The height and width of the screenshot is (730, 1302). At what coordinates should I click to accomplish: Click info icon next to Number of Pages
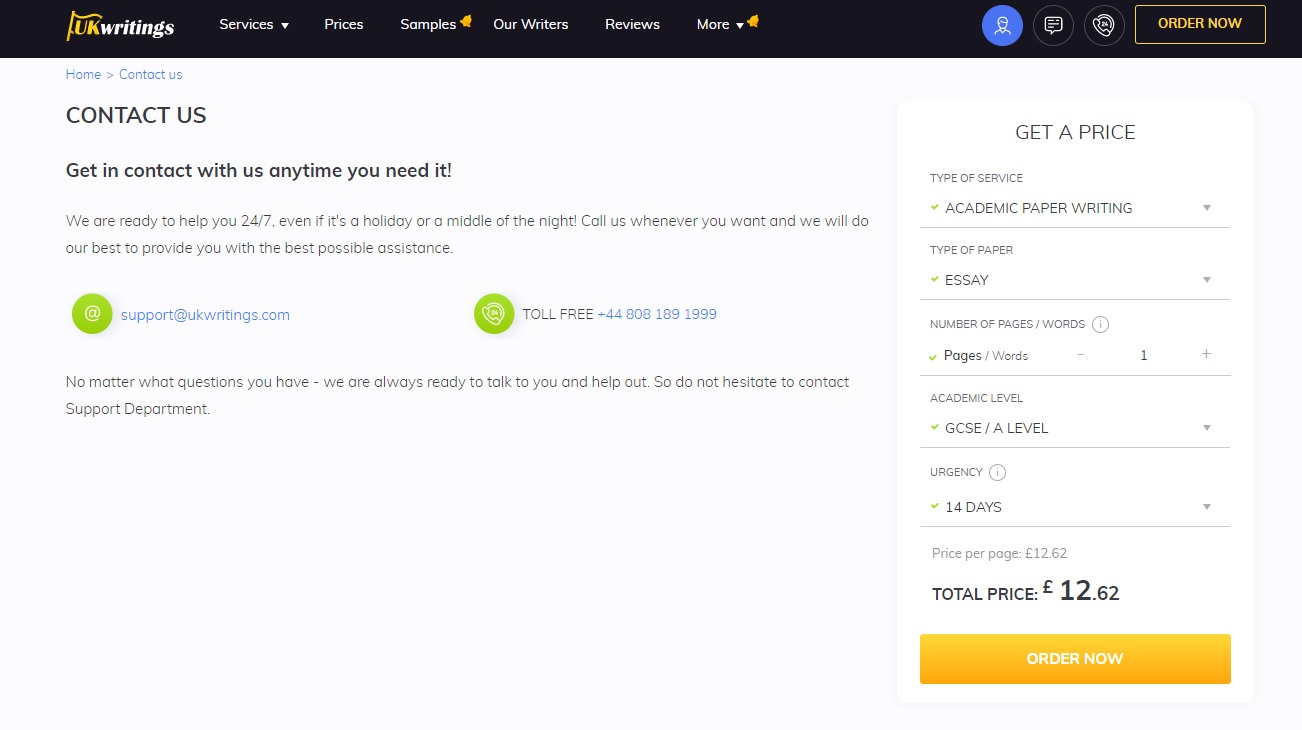coord(1101,324)
